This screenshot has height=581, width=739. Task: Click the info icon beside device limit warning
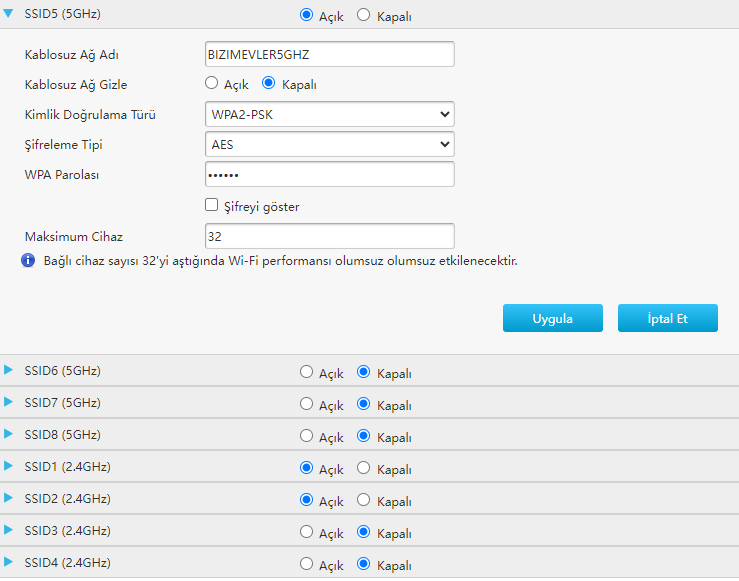tap(28, 261)
